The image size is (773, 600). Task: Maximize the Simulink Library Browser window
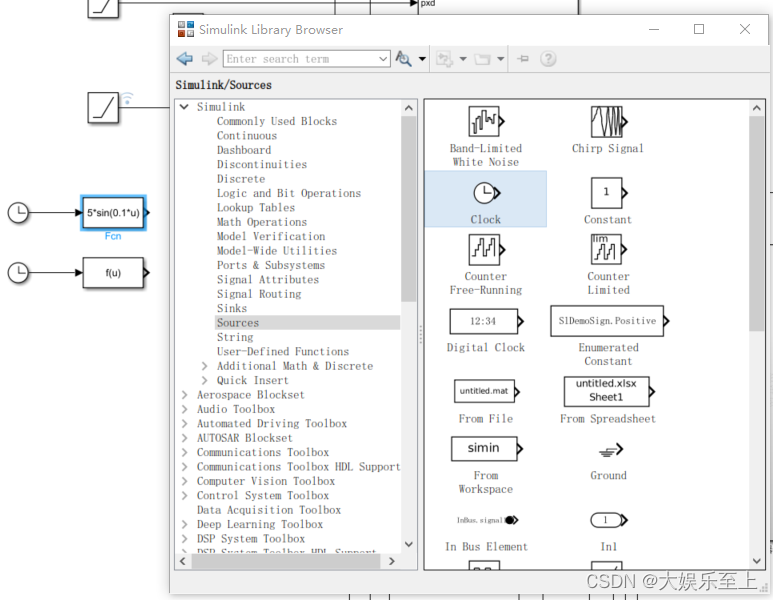(x=699, y=29)
